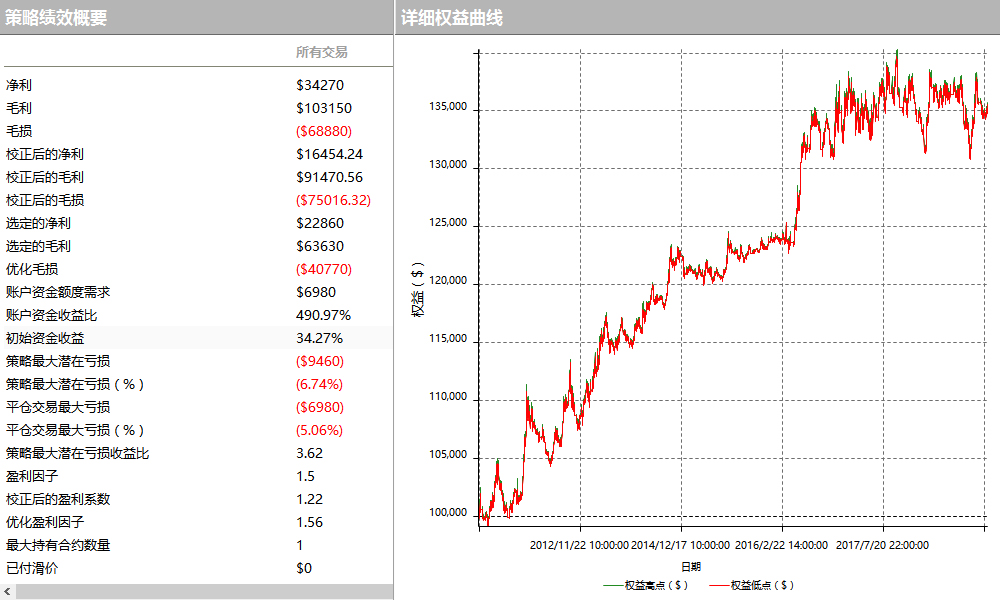Click the green 权益高点 legend line marker
Viewport: 1000px width, 600px height.
click(x=613, y=585)
